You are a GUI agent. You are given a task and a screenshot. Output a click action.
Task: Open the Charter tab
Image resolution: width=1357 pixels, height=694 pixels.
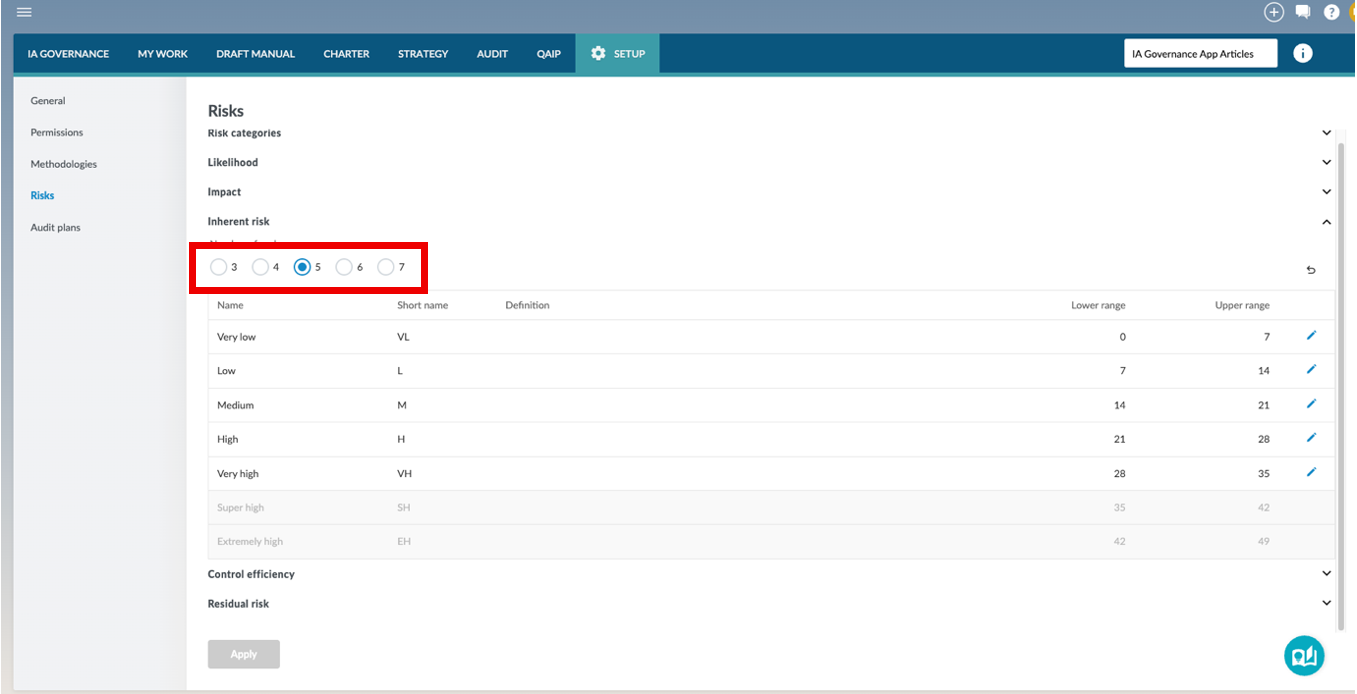(x=346, y=54)
